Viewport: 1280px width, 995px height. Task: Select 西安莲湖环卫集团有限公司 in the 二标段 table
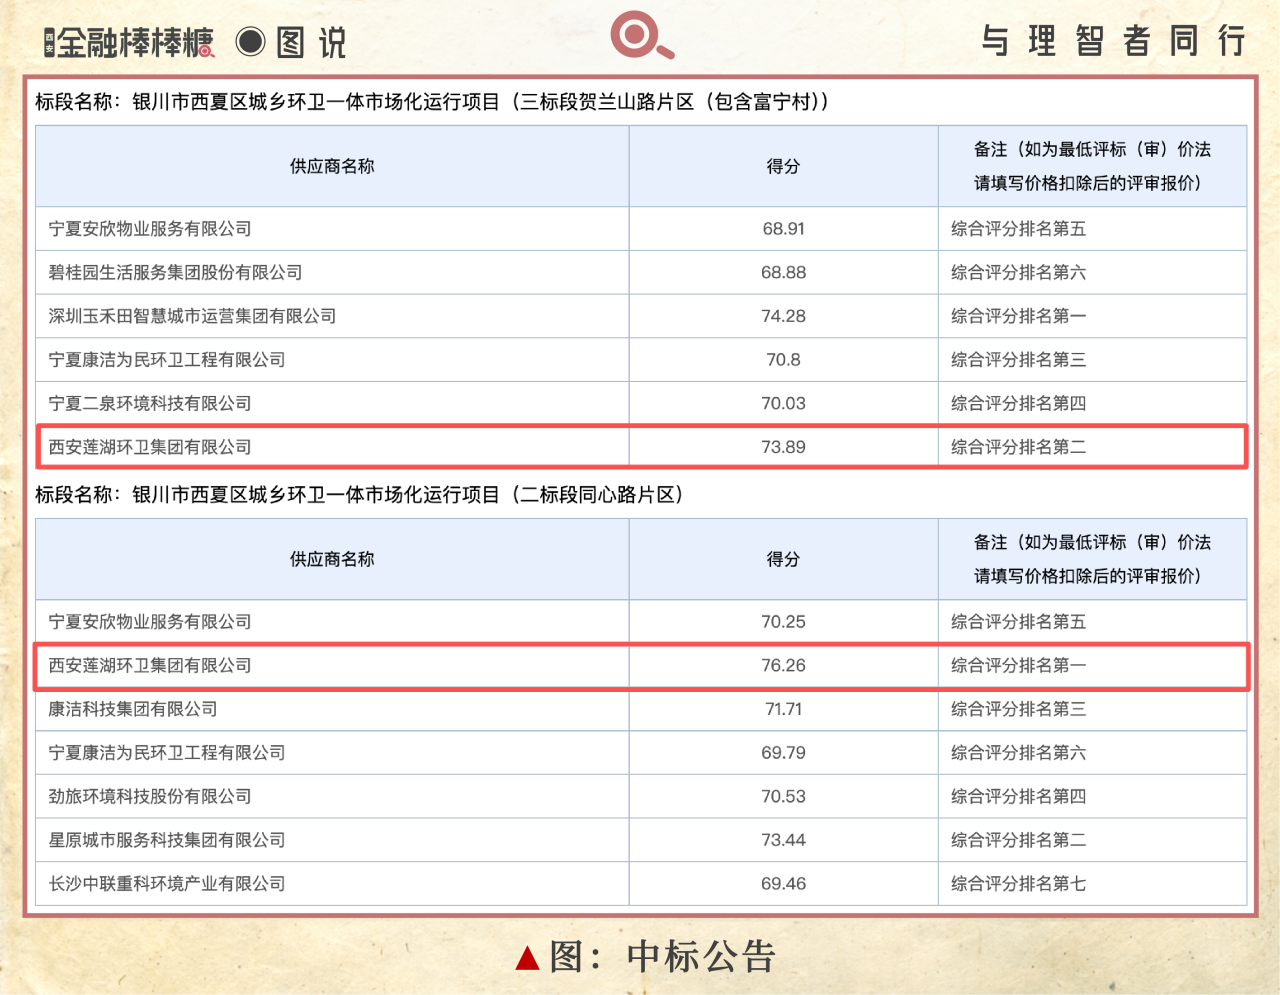coord(150,665)
